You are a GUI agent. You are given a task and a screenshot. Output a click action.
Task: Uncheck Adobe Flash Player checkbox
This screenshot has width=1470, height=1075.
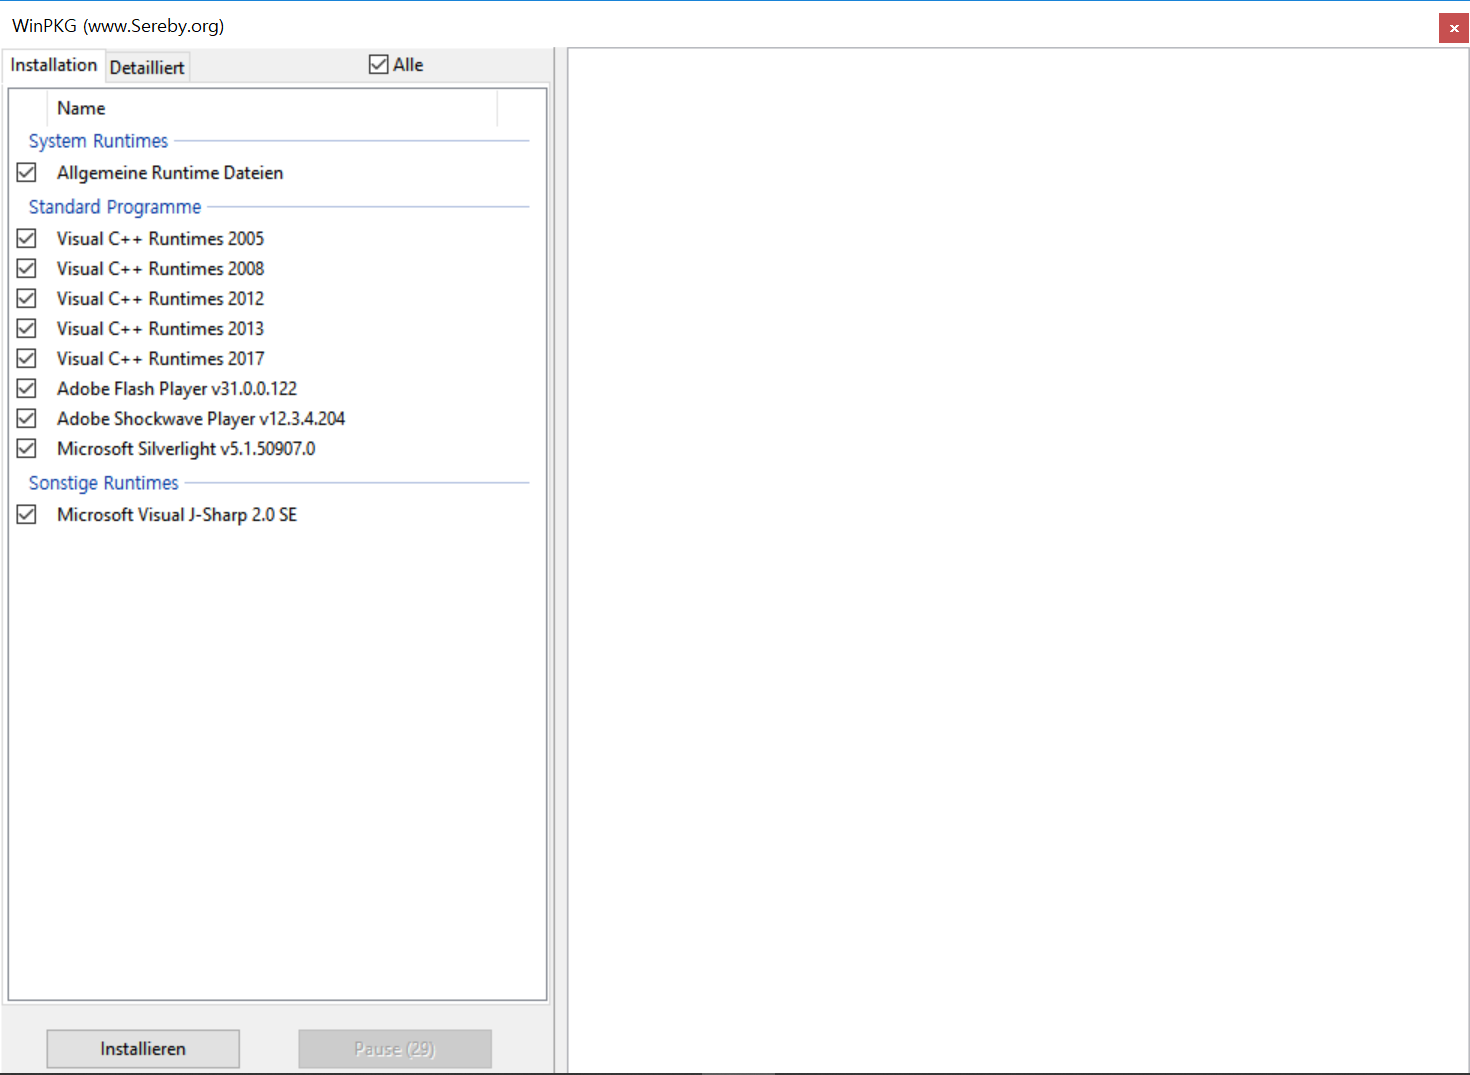[x=27, y=389]
